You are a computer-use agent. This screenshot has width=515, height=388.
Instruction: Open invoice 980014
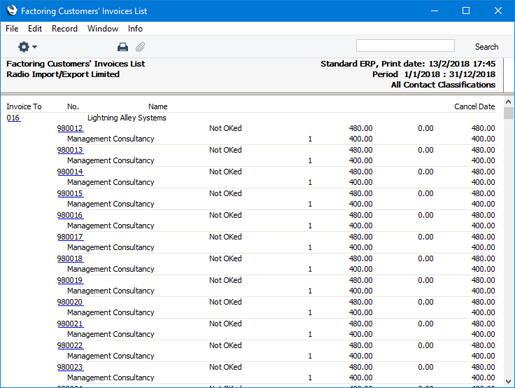point(70,172)
